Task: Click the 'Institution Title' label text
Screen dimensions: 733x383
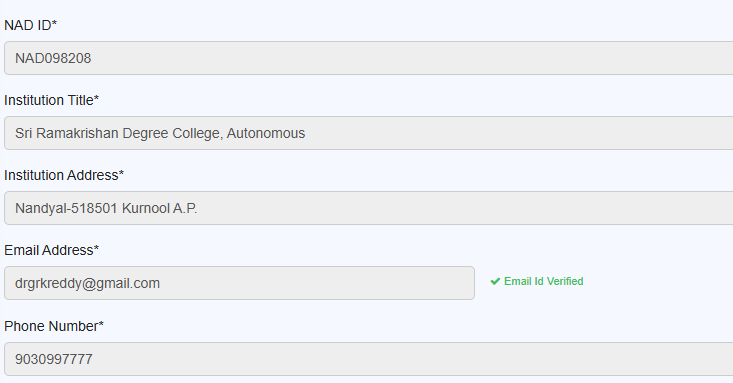Action: 49,100
